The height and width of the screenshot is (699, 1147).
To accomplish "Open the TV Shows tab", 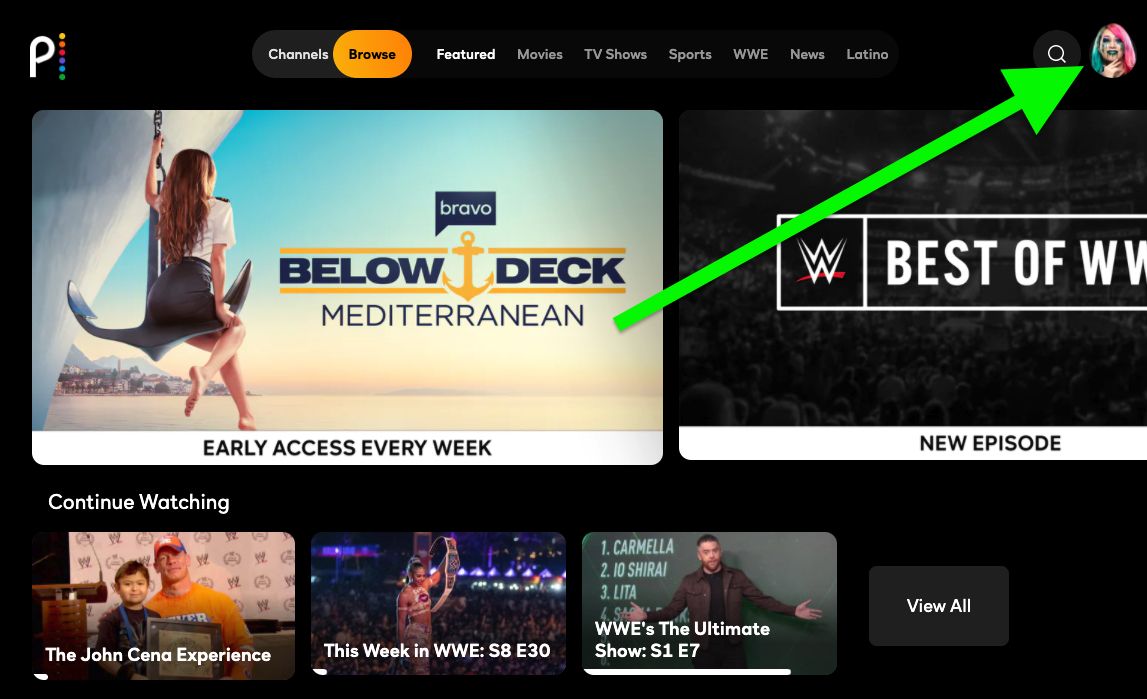I will pyautogui.click(x=615, y=54).
